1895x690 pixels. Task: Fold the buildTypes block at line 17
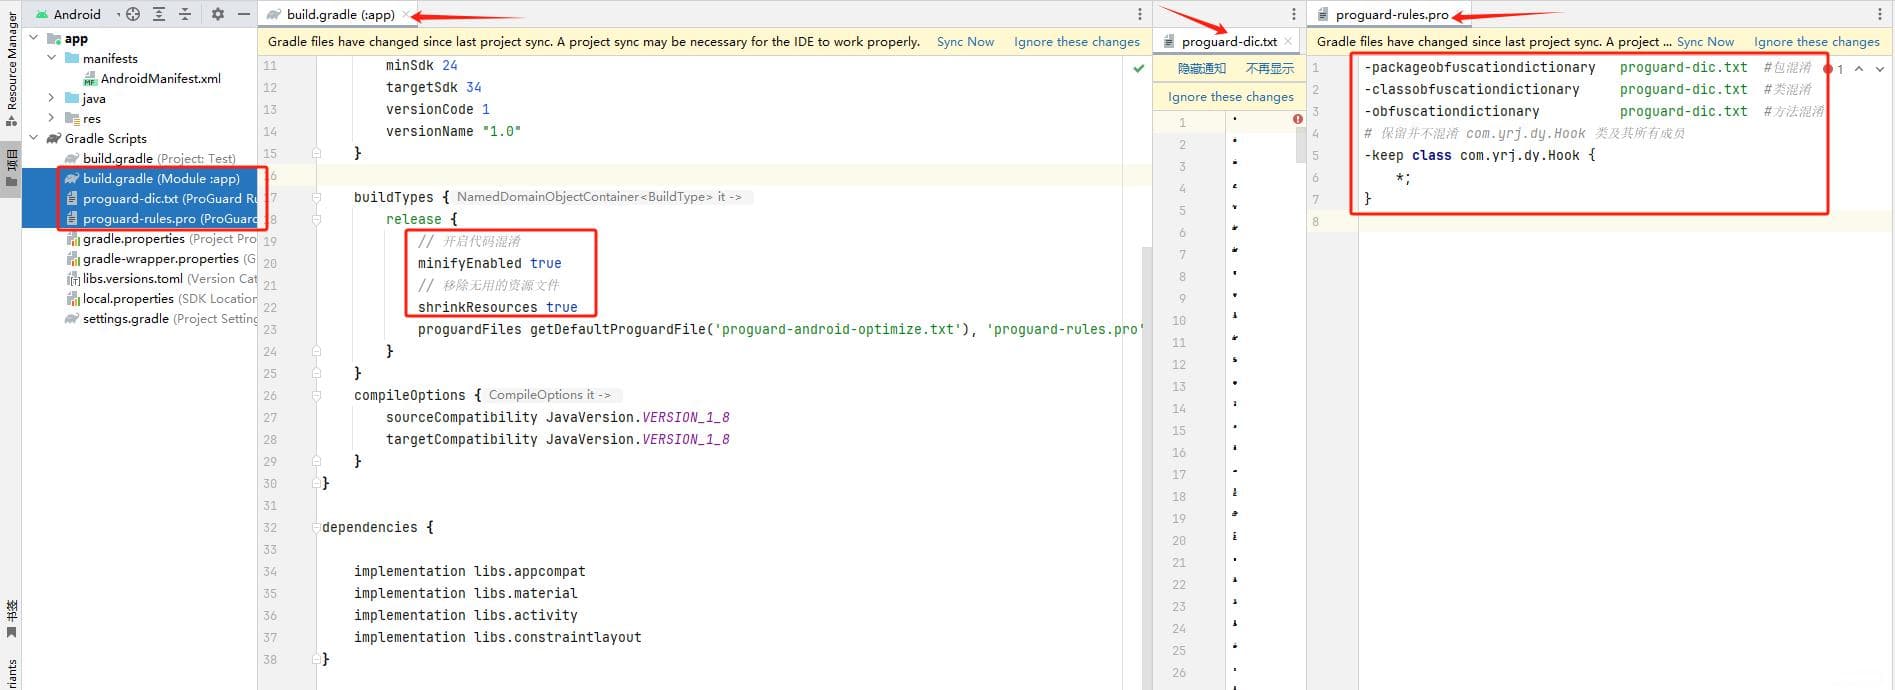point(316,197)
